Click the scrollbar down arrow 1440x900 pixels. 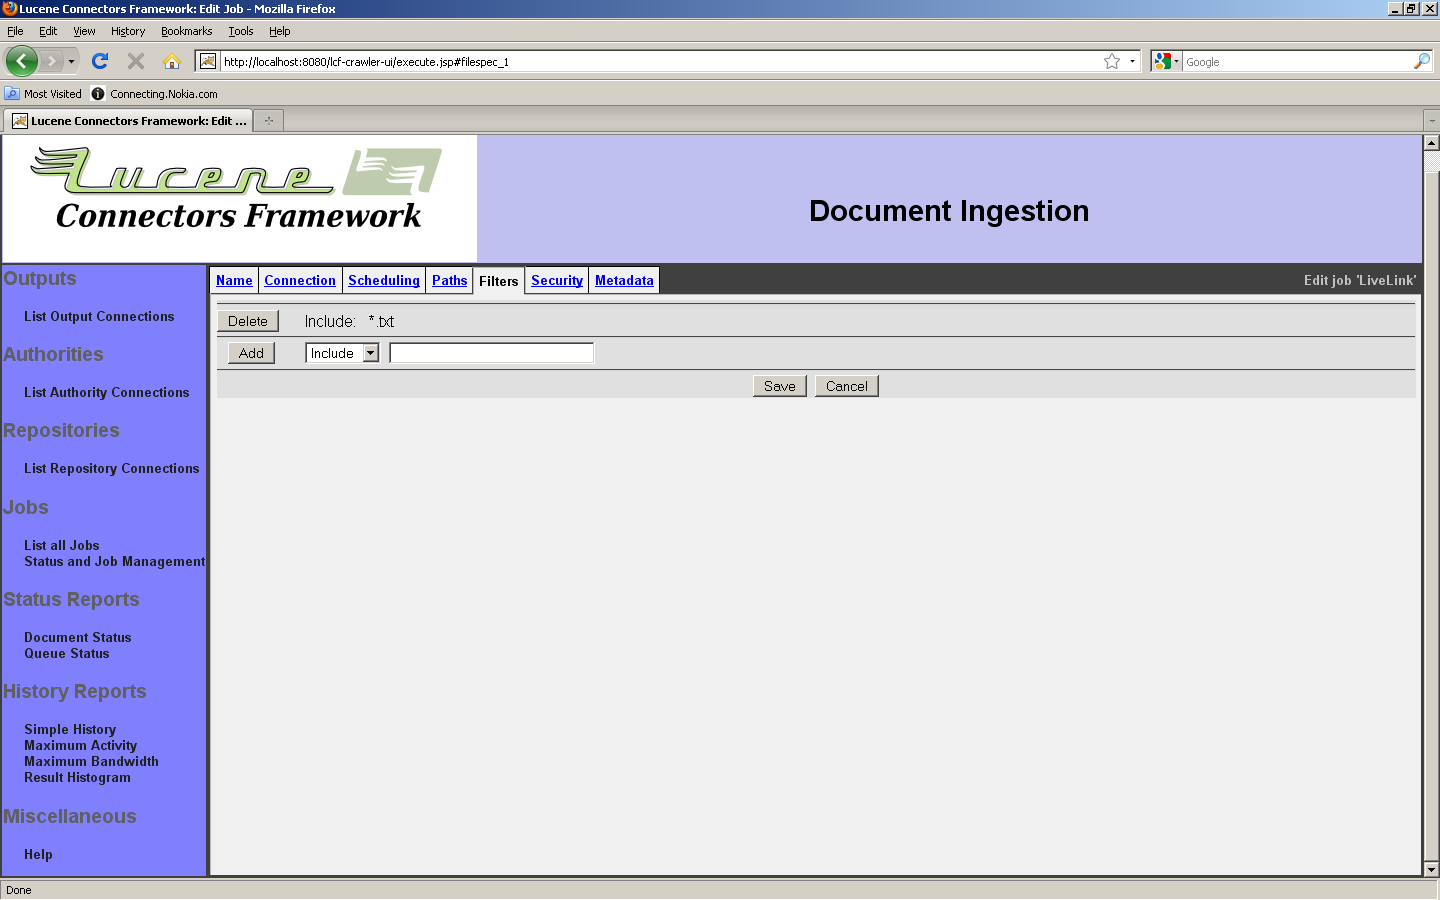1431,869
